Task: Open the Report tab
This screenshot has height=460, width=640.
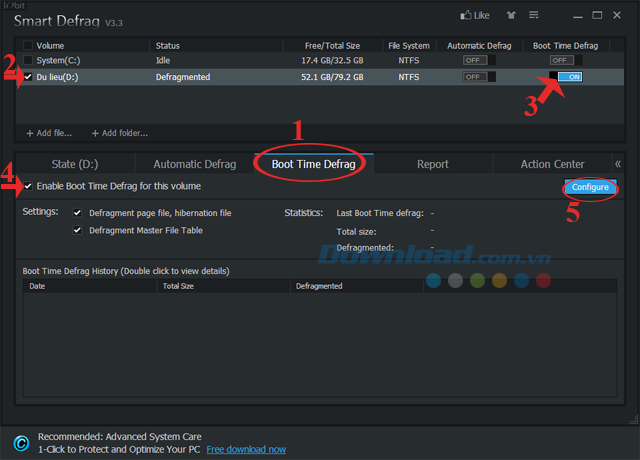Action: 433,164
